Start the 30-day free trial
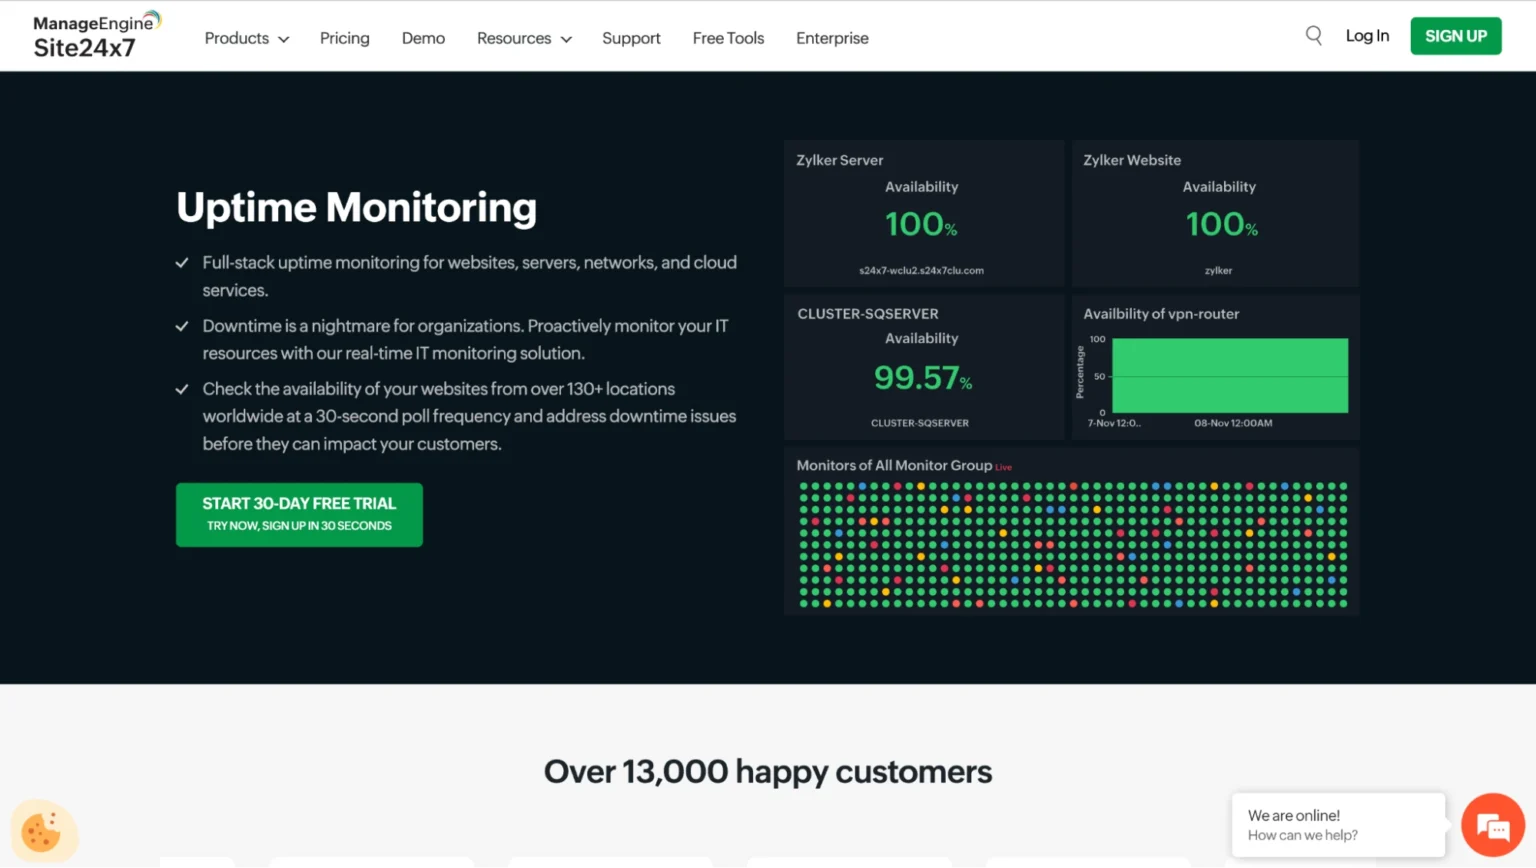 (299, 515)
